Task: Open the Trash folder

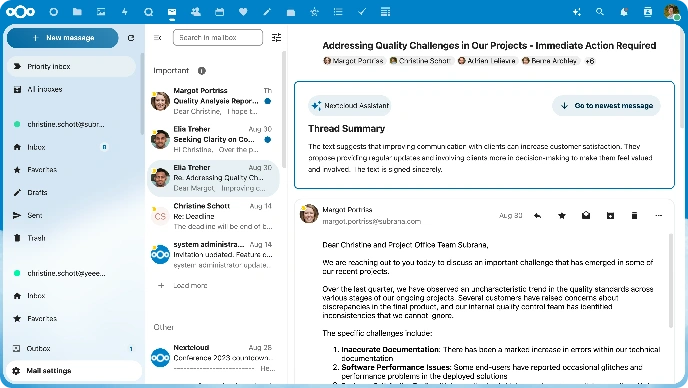Action: (x=71, y=238)
